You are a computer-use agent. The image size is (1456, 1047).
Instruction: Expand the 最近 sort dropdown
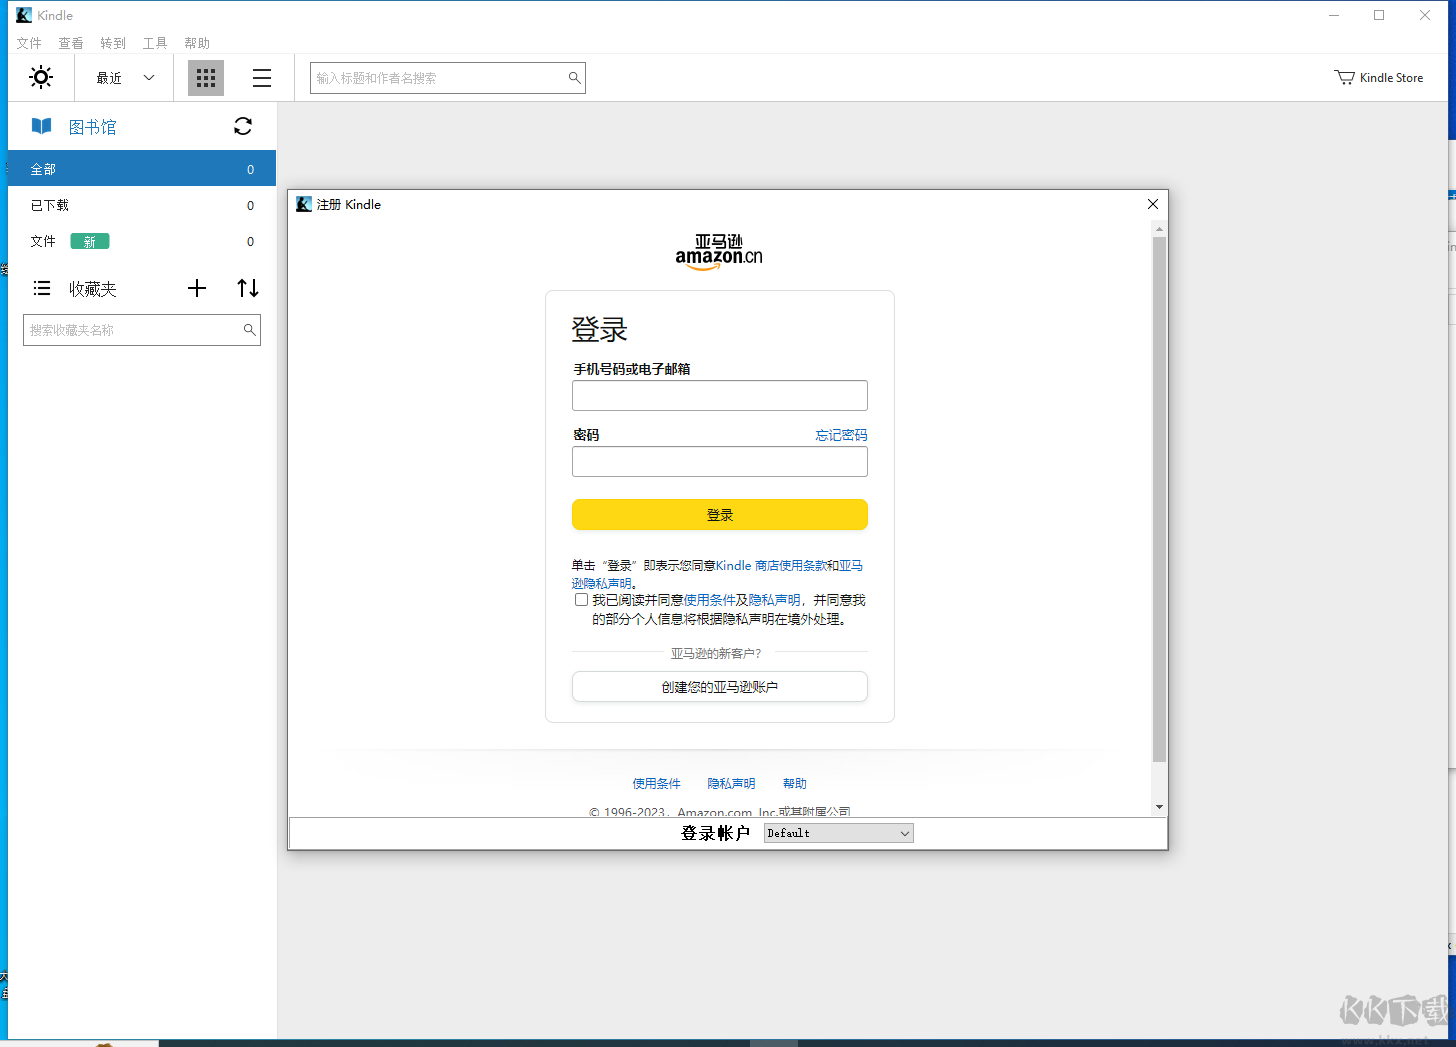(x=122, y=77)
